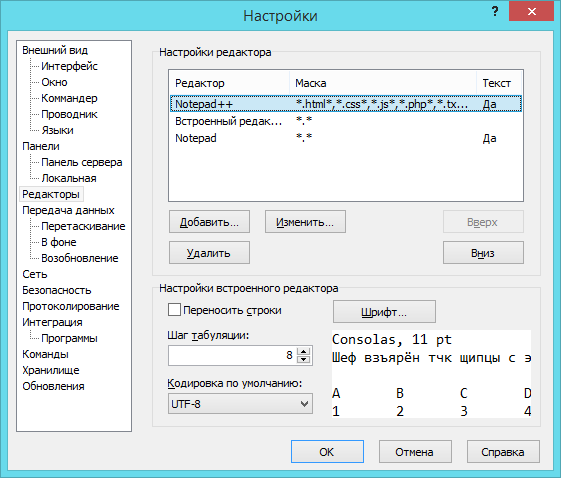Enable the Переносить строки checkbox
This screenshot has height=478, width=561.
[174, 310]
